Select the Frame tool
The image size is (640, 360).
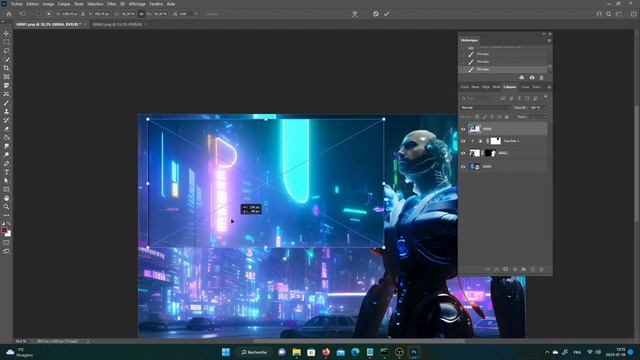[6, 76]
